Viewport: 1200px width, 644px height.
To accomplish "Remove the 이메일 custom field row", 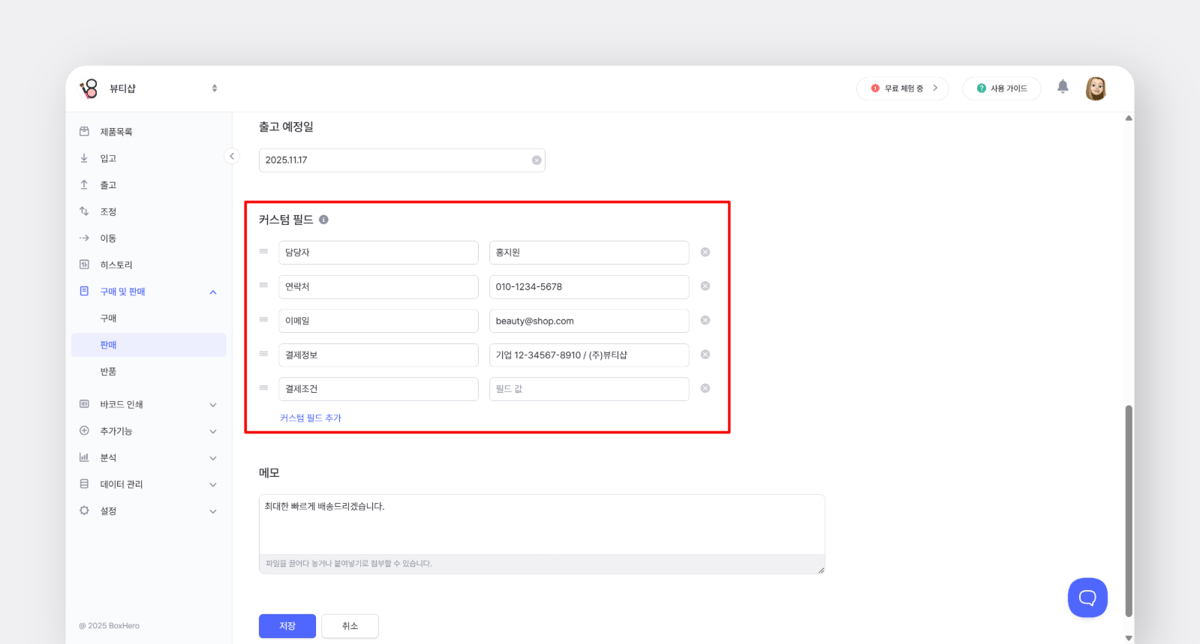I will click(705, 320).
